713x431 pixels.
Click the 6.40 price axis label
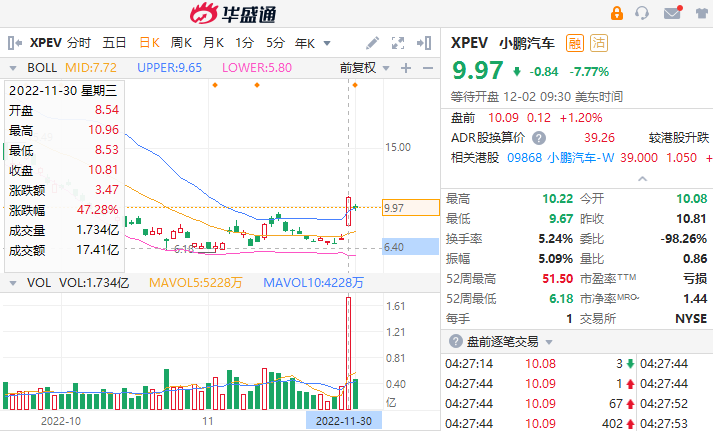tap(410, 247)
